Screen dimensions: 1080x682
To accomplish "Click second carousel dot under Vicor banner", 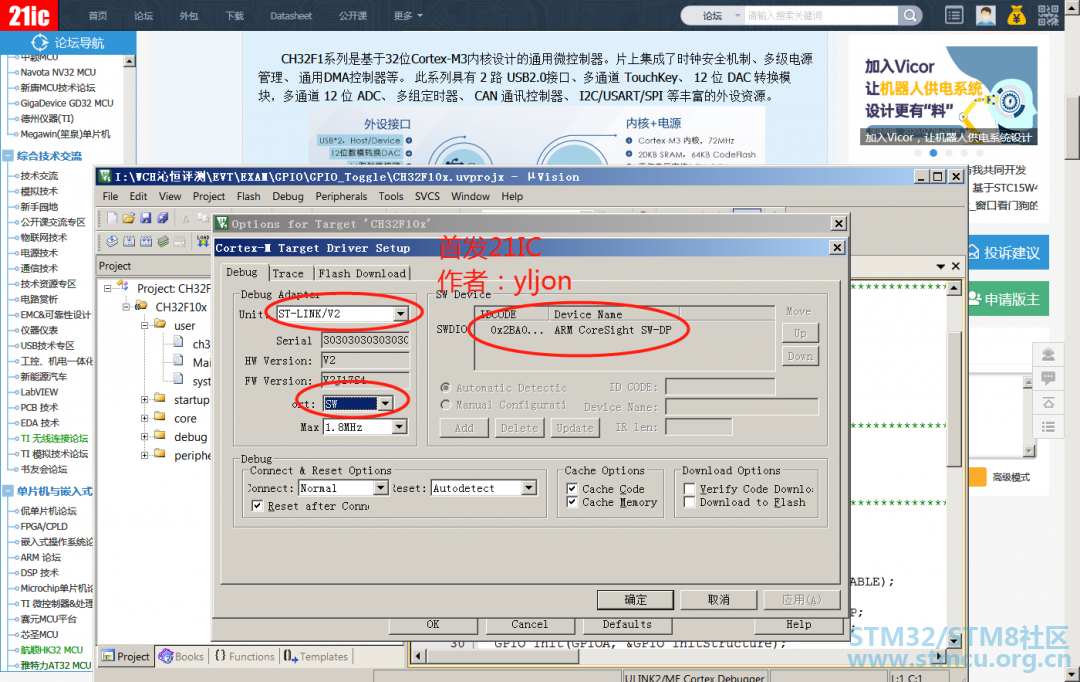I will point(933,153).
